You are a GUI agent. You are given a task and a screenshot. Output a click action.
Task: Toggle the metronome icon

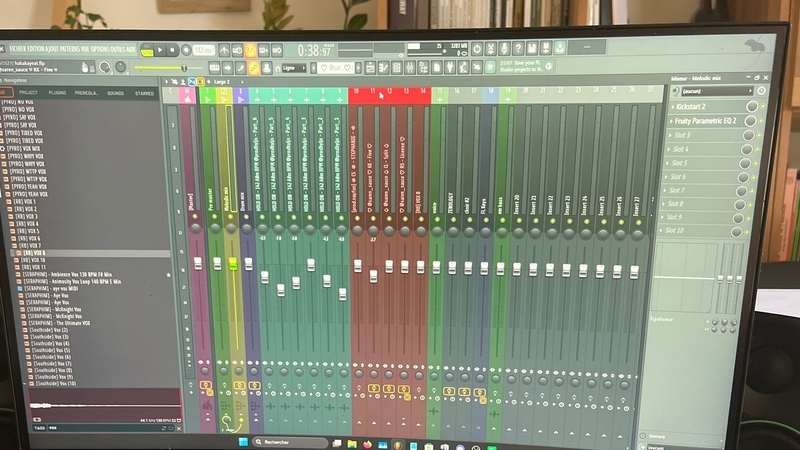click(x=224, y=50)
